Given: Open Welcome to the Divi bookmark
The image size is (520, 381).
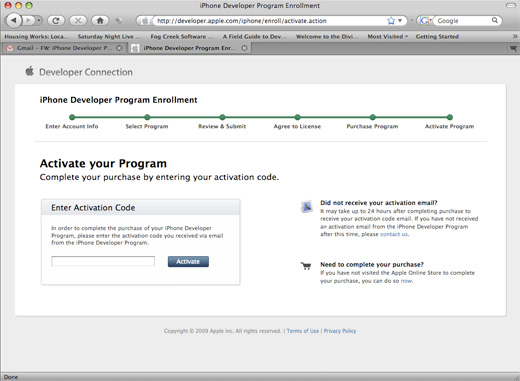Looking at the screenshot, I should pos(327,36).
